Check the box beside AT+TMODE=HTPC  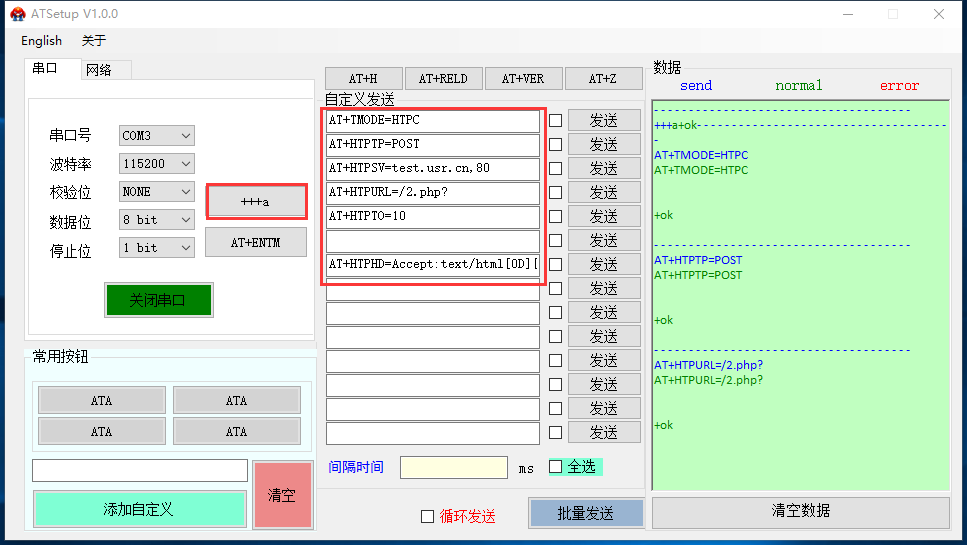pyautogui.click(x=555, y=121)
